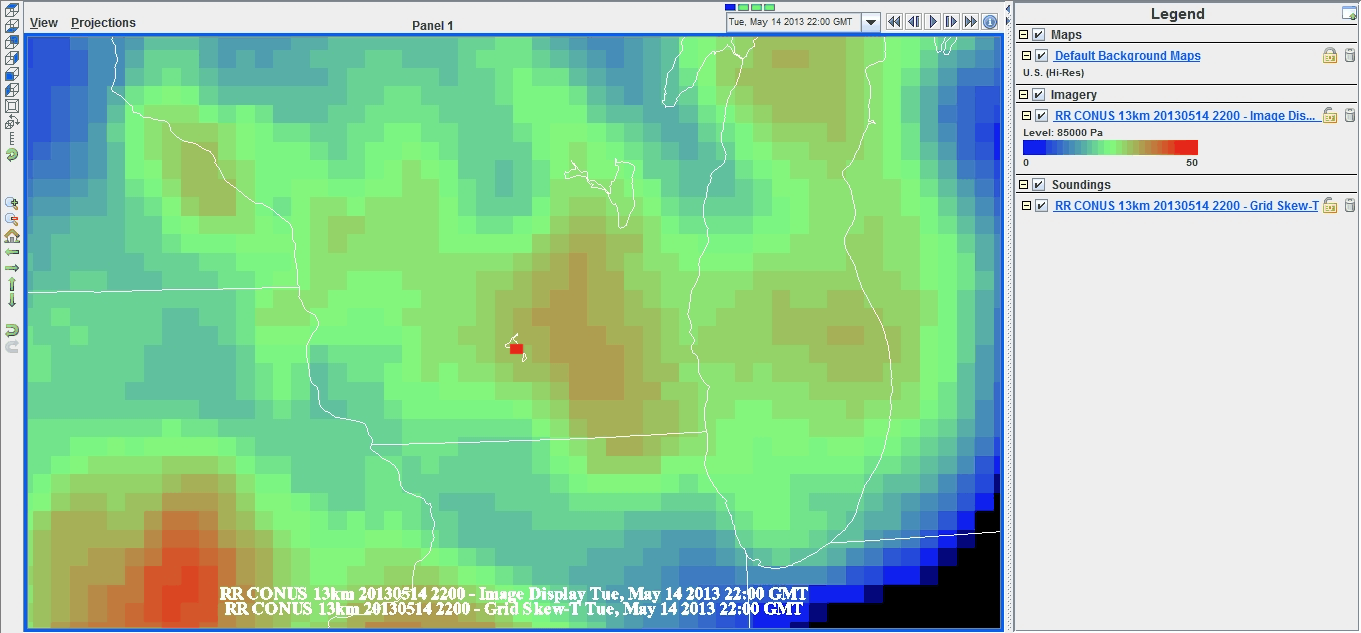Click the Image Display caption on the map
This screenshot has height=633, width=1361.
pos(514,594)
